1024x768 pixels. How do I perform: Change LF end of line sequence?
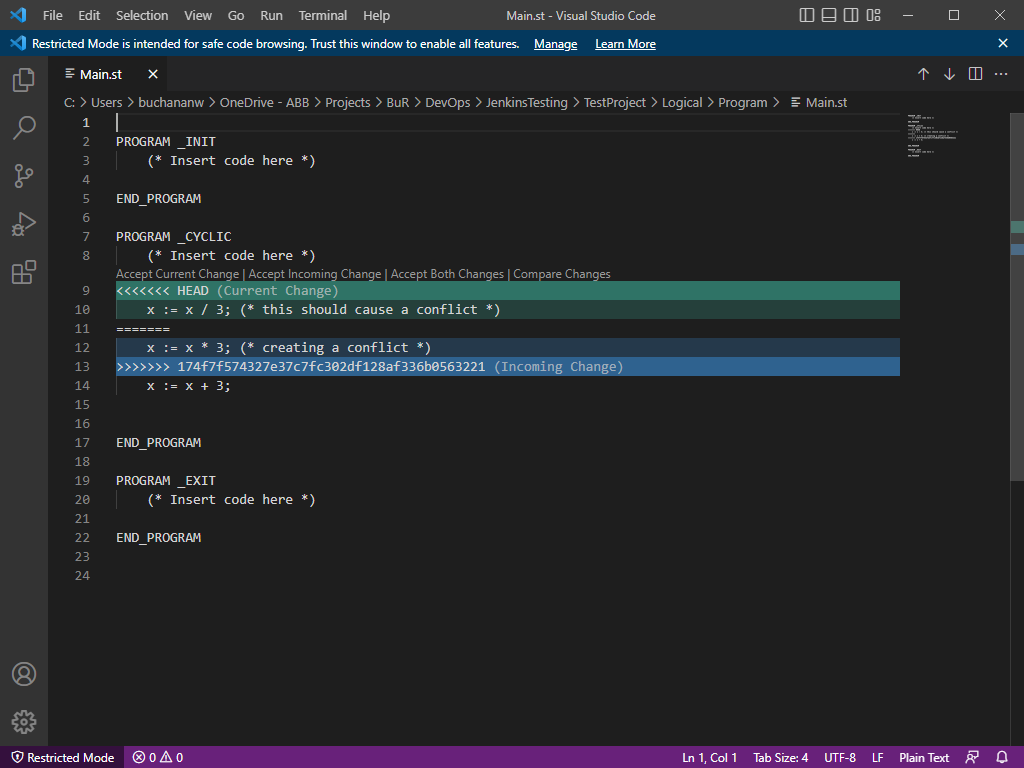pos(878,758)
